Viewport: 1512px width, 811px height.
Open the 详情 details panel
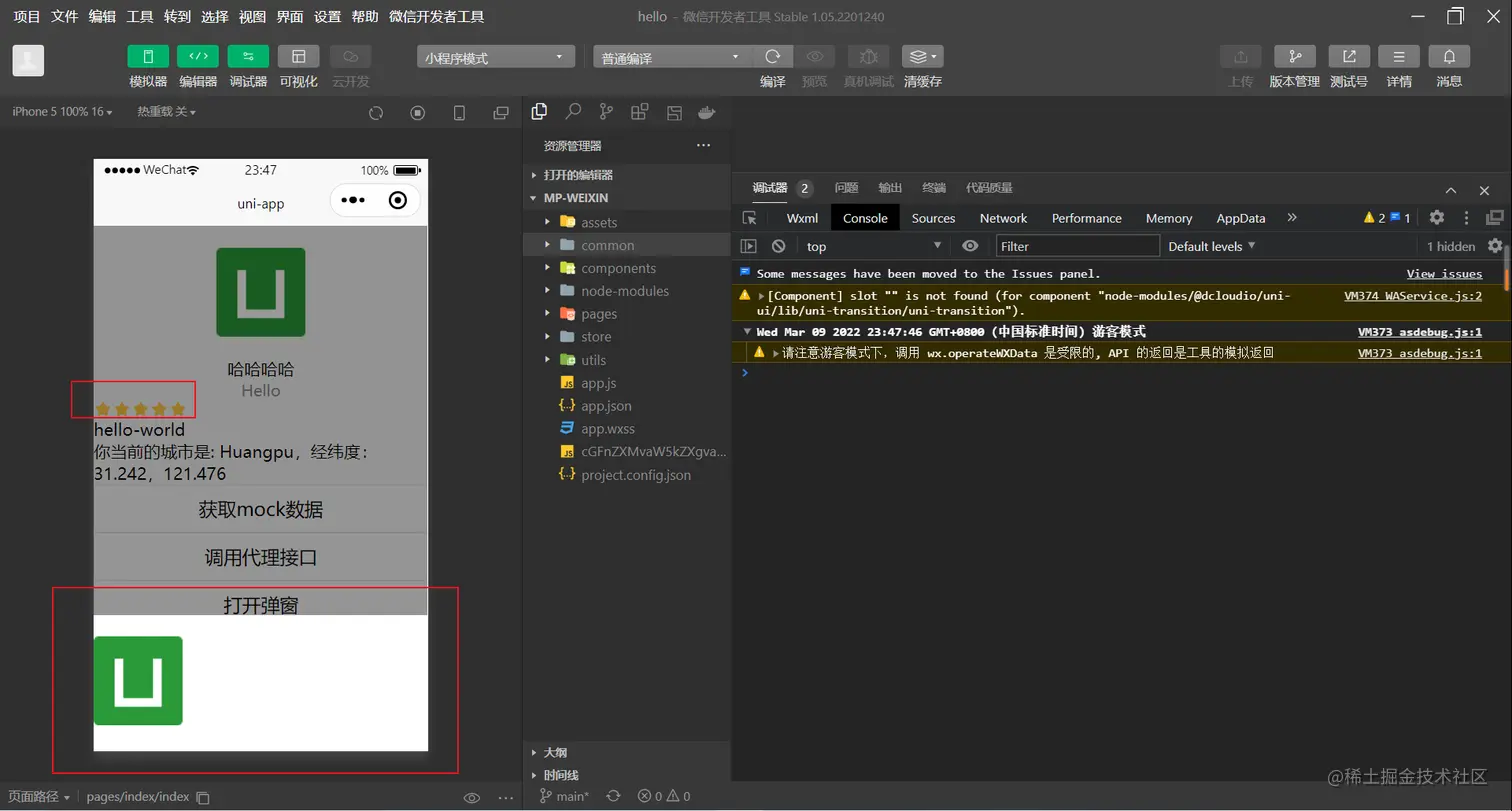pos(1399,56)
